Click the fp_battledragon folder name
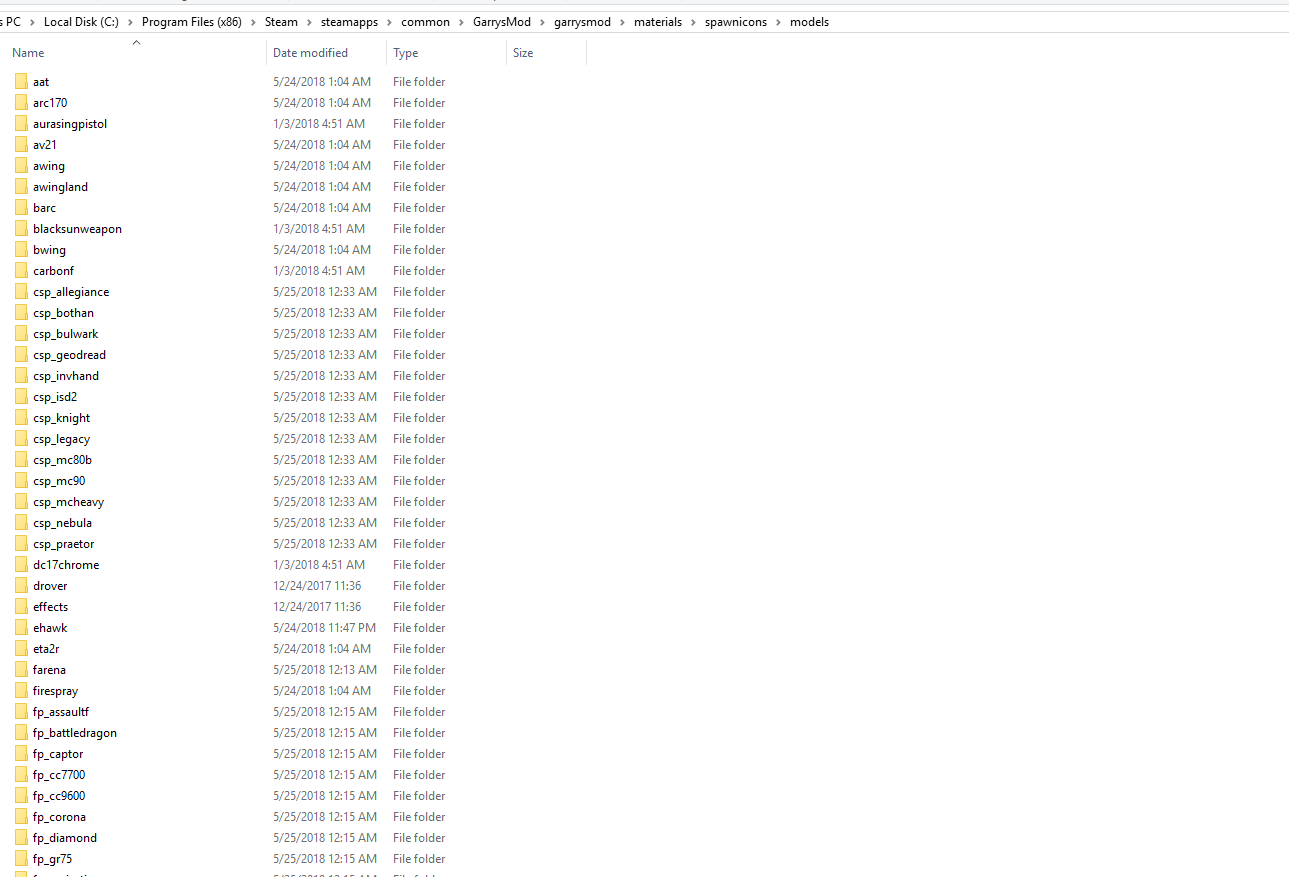 75,733
